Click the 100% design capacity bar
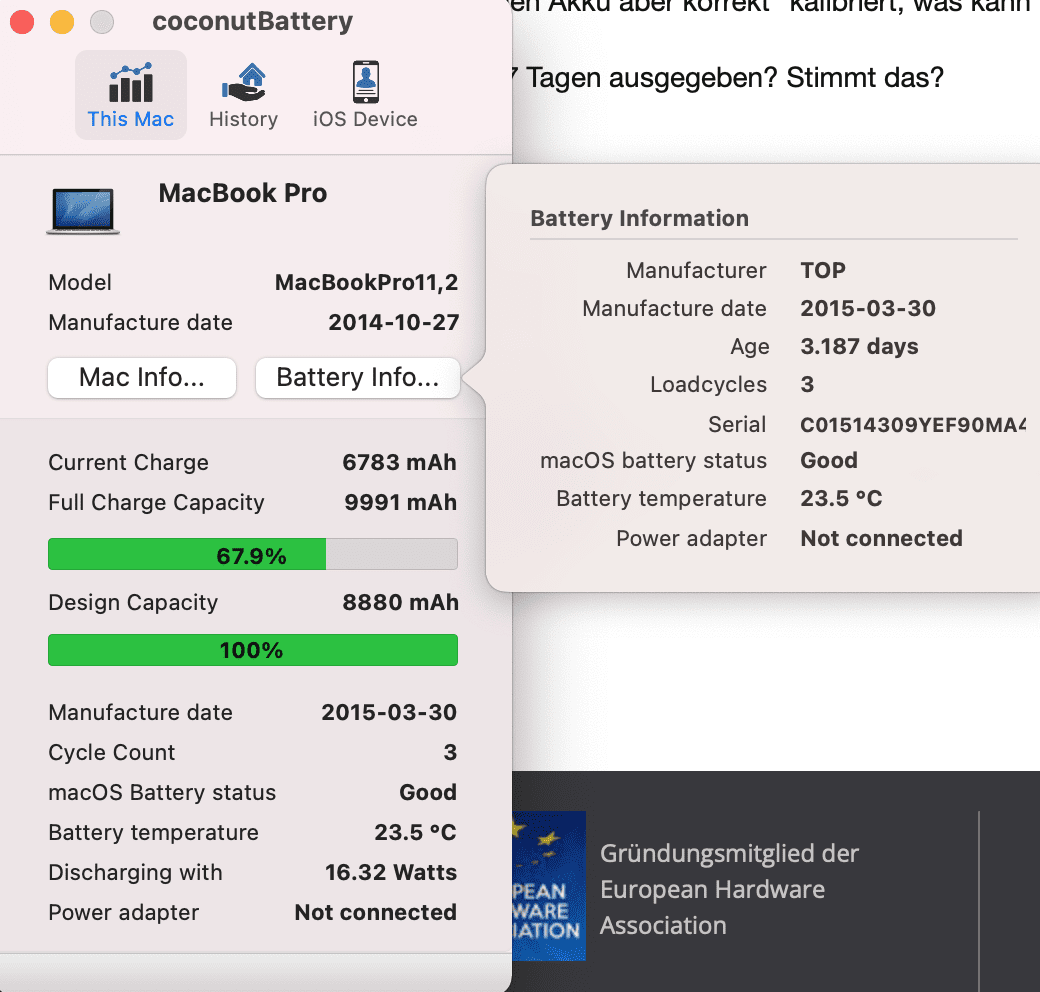The width and height of the screenshot is (1040, 992). click(x=253, y=650)
